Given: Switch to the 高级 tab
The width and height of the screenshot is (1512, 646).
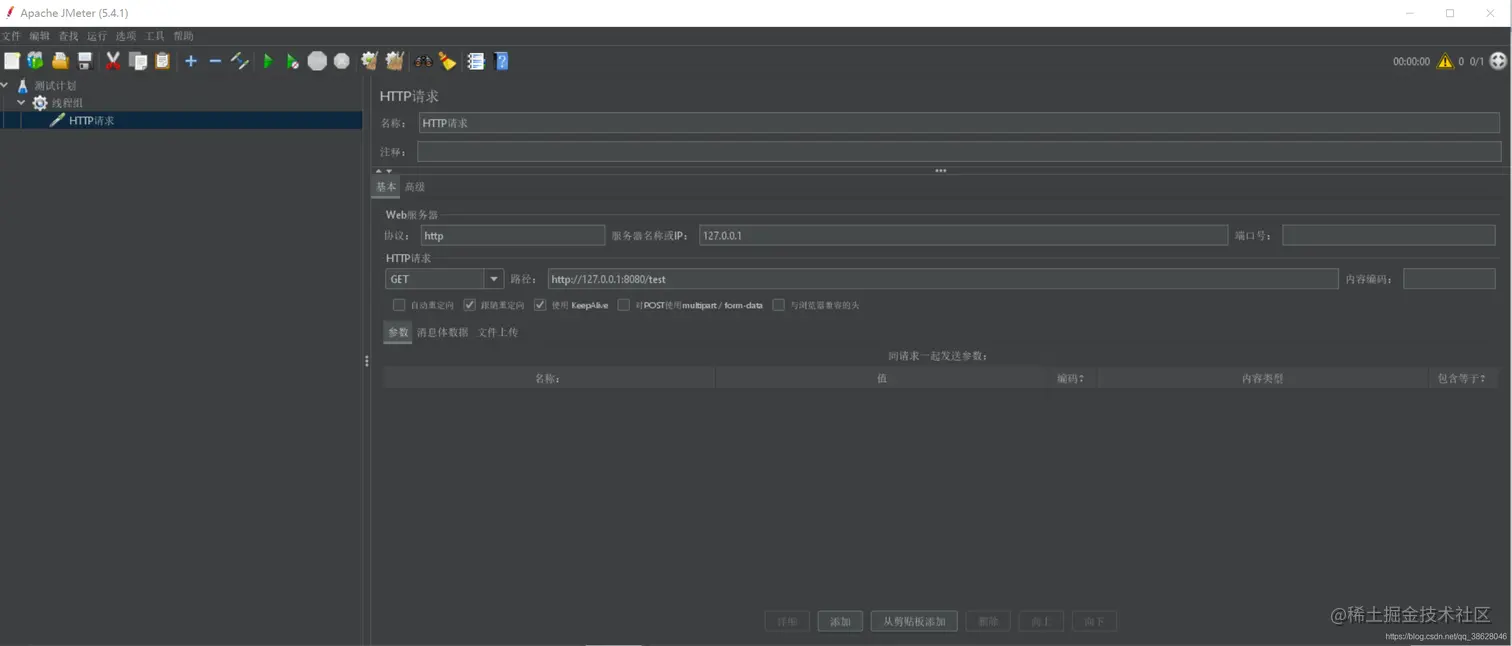Looking at the screenshot, I should pos(415,187).
